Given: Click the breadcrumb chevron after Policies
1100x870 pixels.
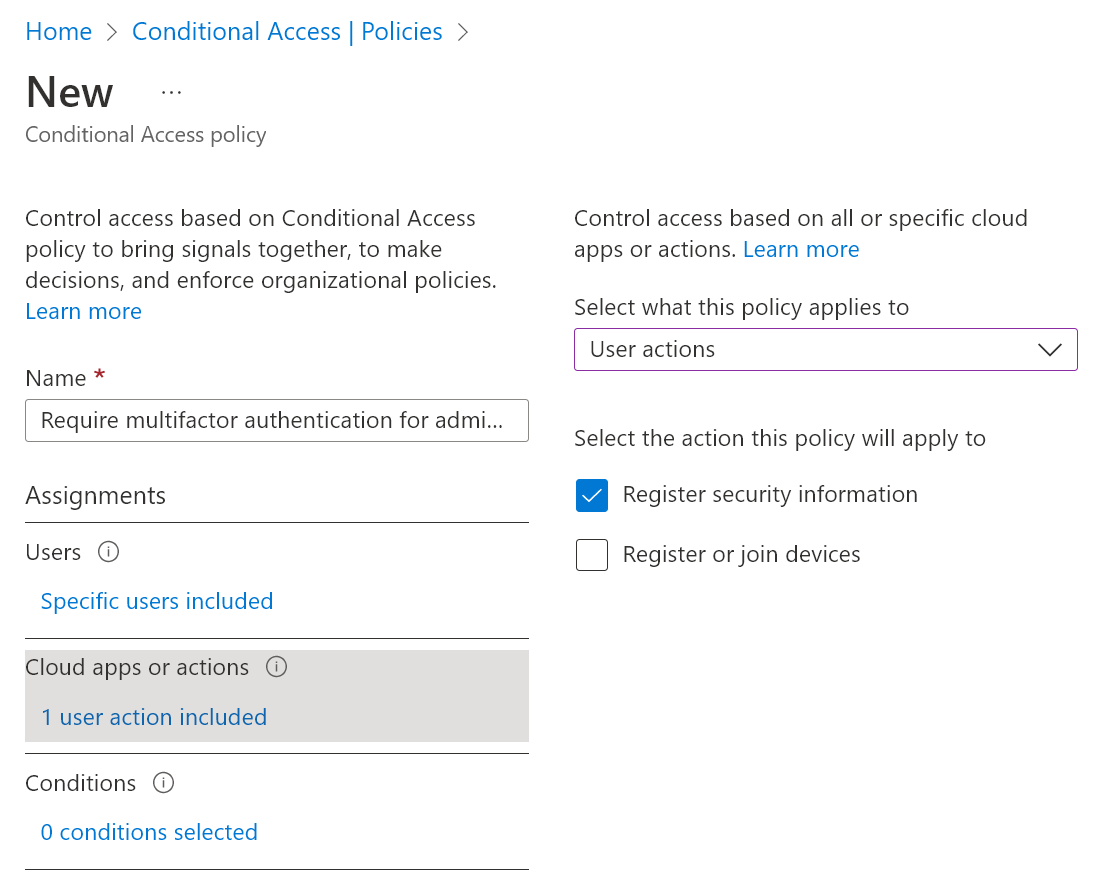Looking at the screenshot, I should (x=462, y=32).
